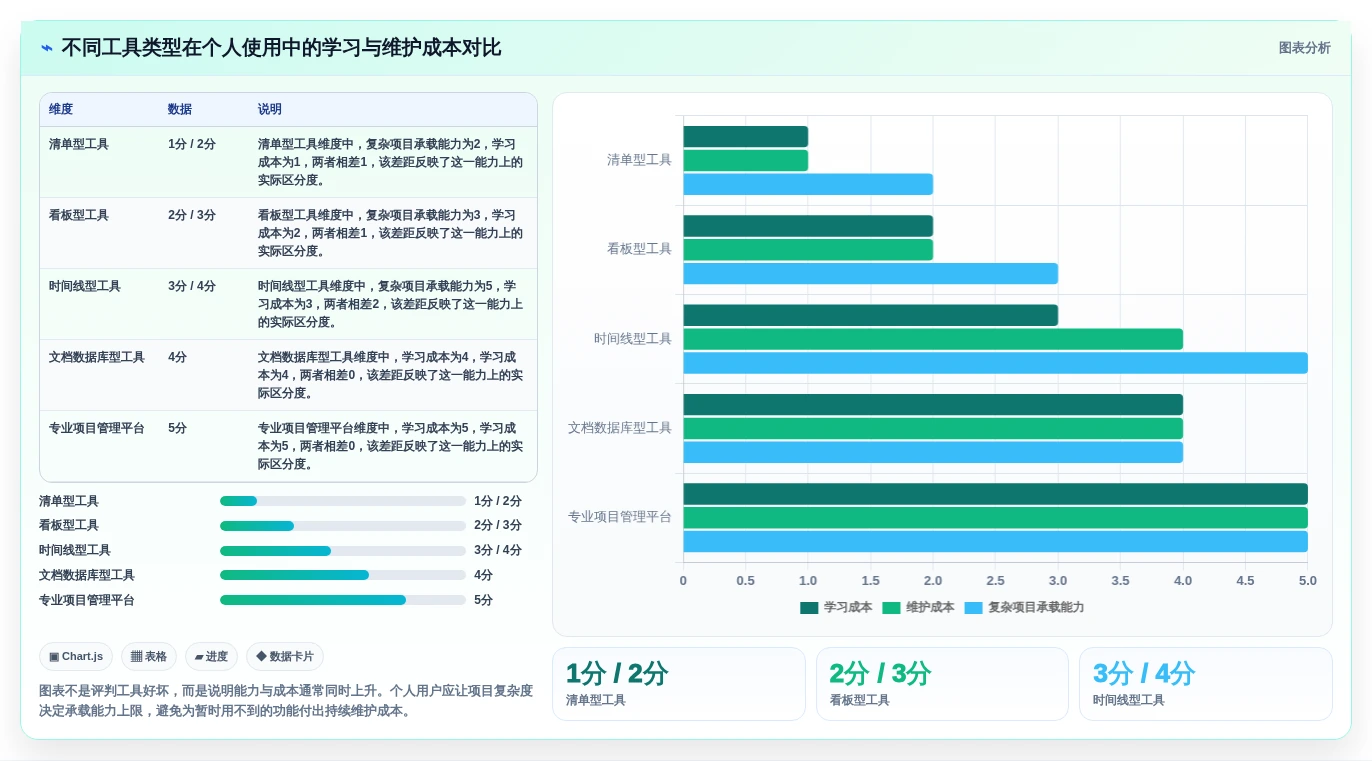
Task: Click the 清单型工具 chart axis label
Action: pyautogui.click(x=639, y=160)
